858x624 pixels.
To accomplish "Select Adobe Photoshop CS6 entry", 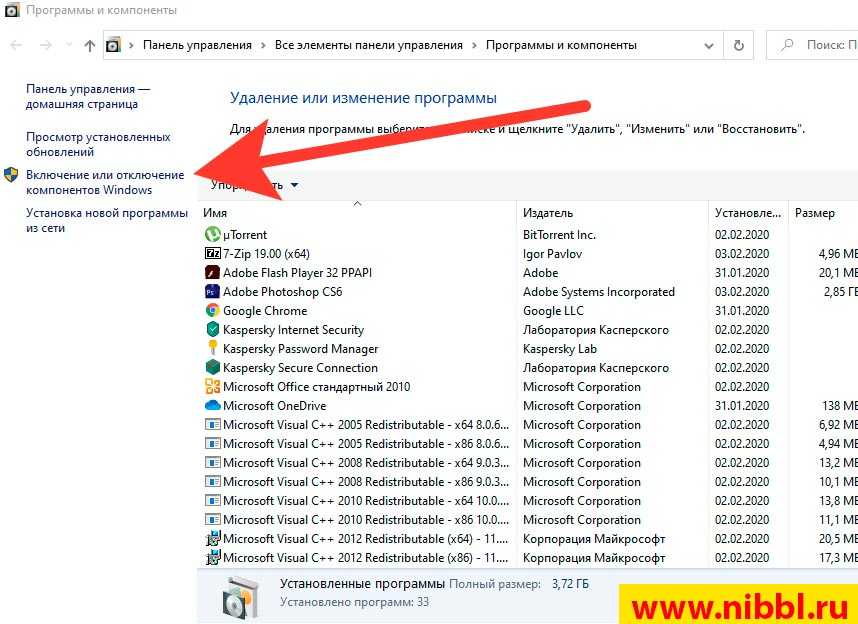I will [x=282, y=292].
